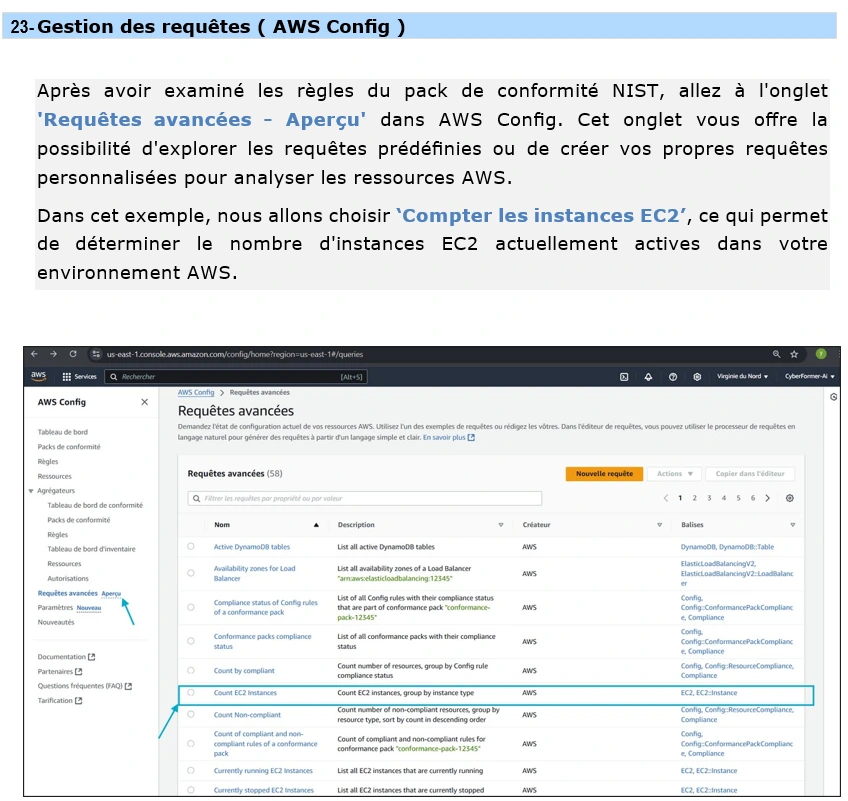Open table preferences gear icon
The height and width of the screenshot is (801, 848).
click(790, 498)
